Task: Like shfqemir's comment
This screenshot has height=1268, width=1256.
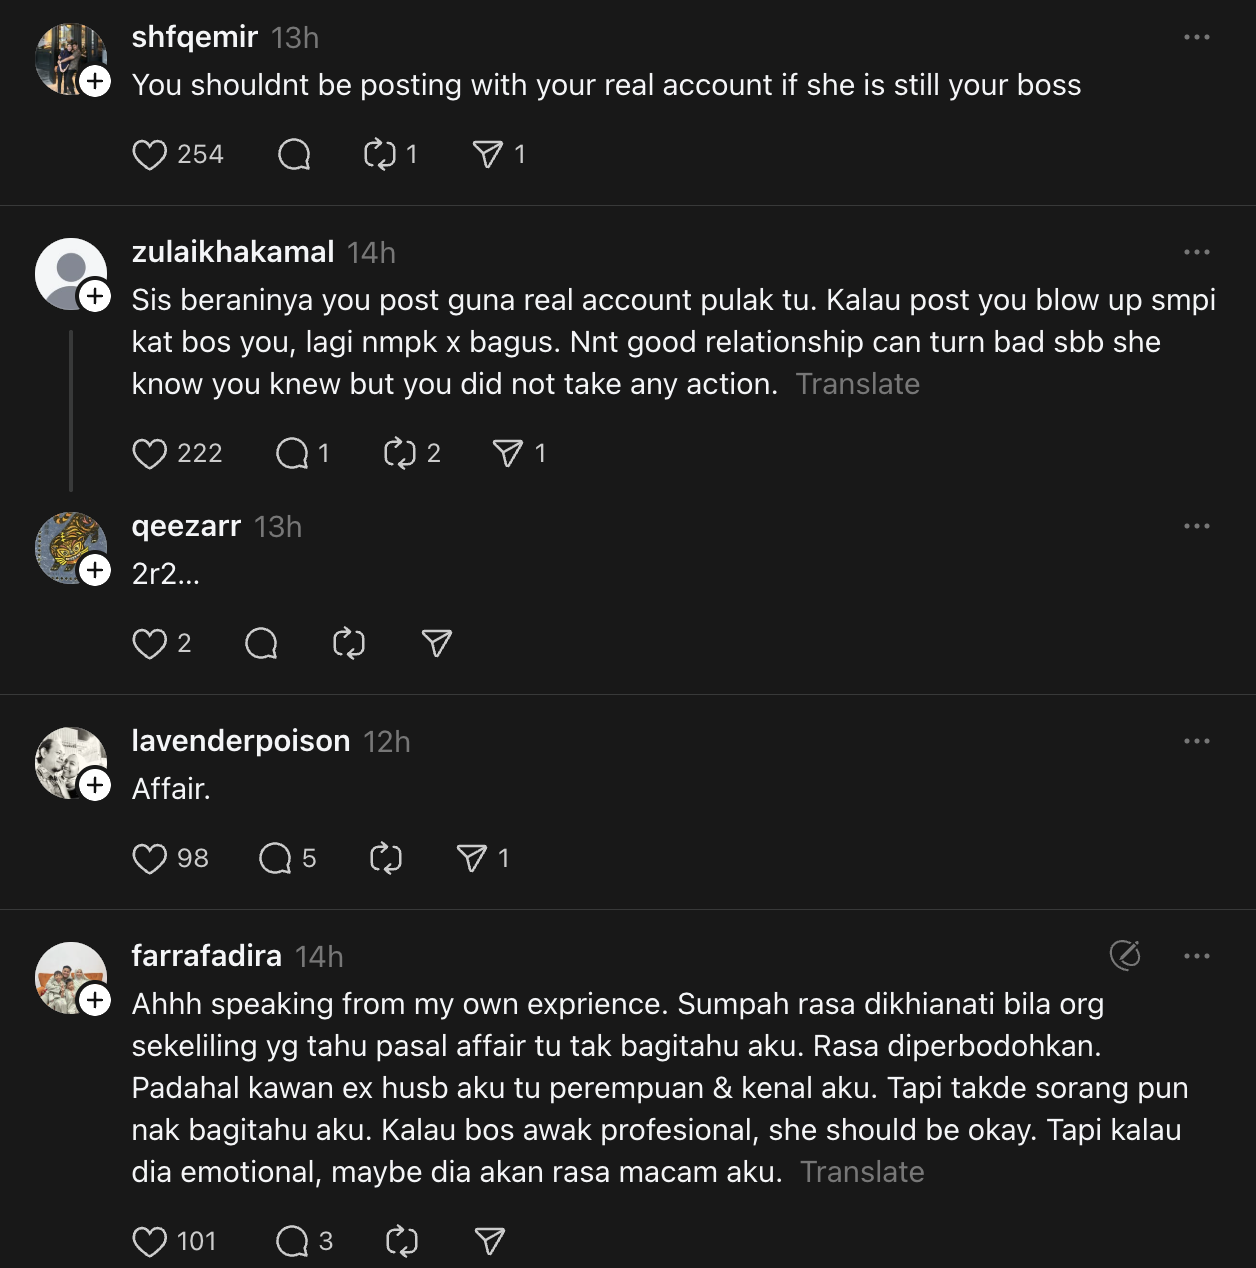Action: [150, 155]
